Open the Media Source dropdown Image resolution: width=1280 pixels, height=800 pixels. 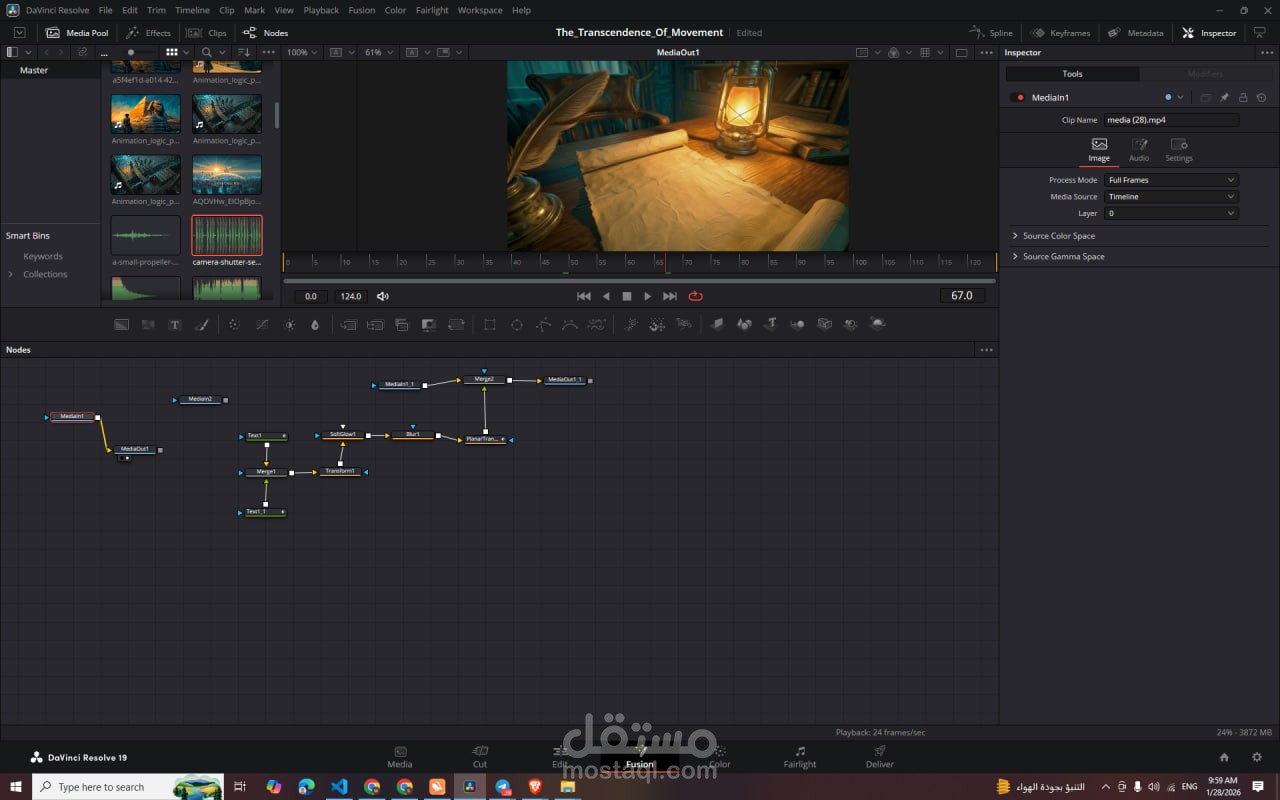(x=1170, y=197)
